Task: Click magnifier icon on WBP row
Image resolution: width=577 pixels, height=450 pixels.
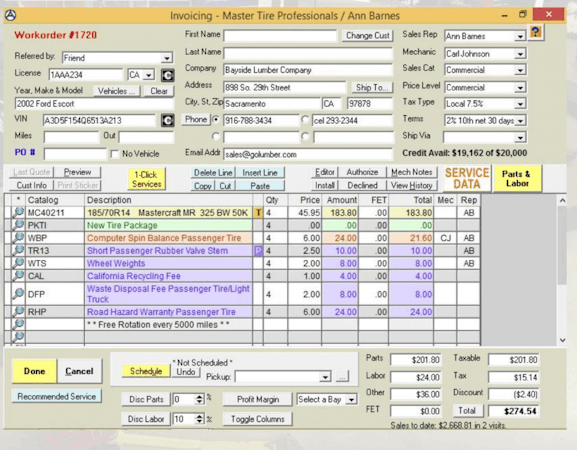Action: coord(18,238)
